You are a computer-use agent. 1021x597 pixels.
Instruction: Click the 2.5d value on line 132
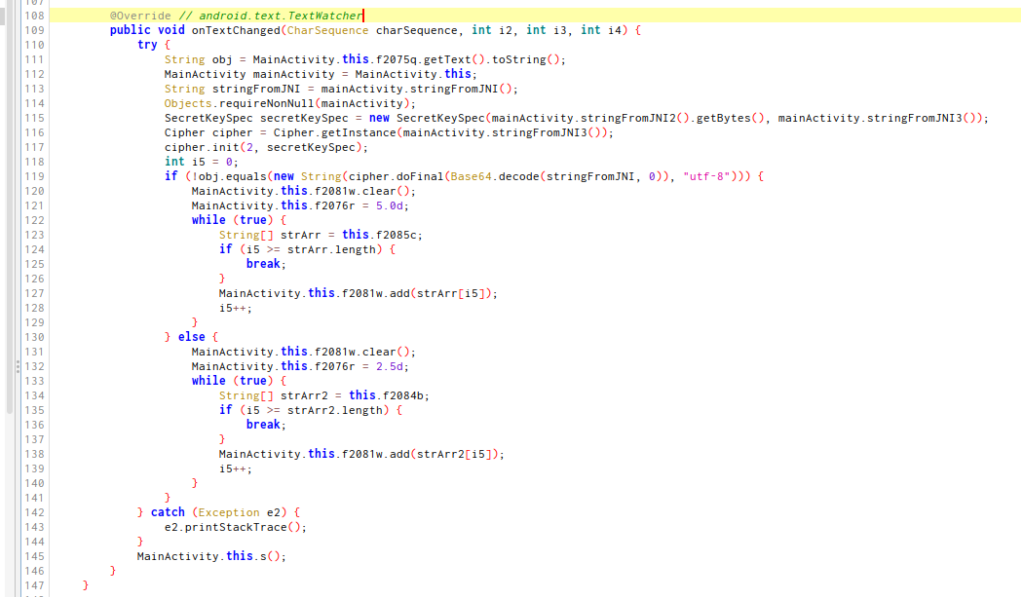(x=389, y=367)
